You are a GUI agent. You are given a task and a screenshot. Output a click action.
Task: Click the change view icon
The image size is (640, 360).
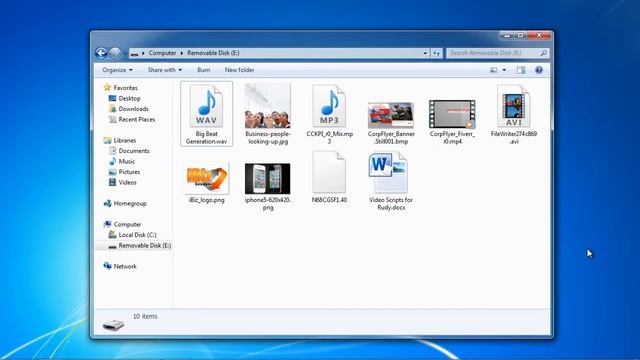493,70
